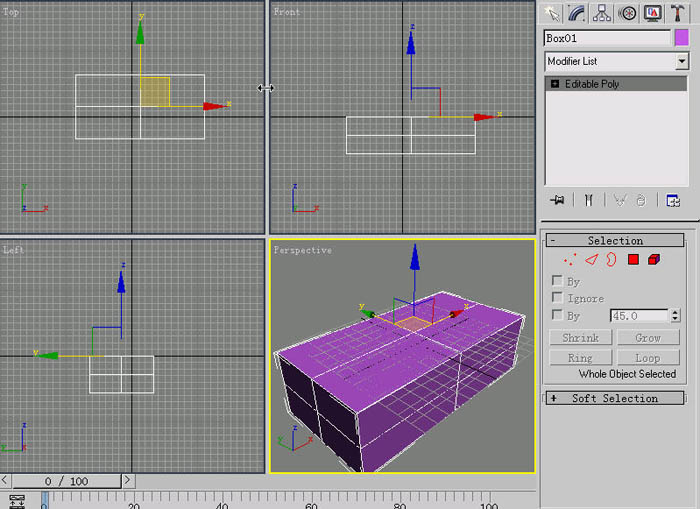Select Edge sub-object level

(x=592, y=259)
